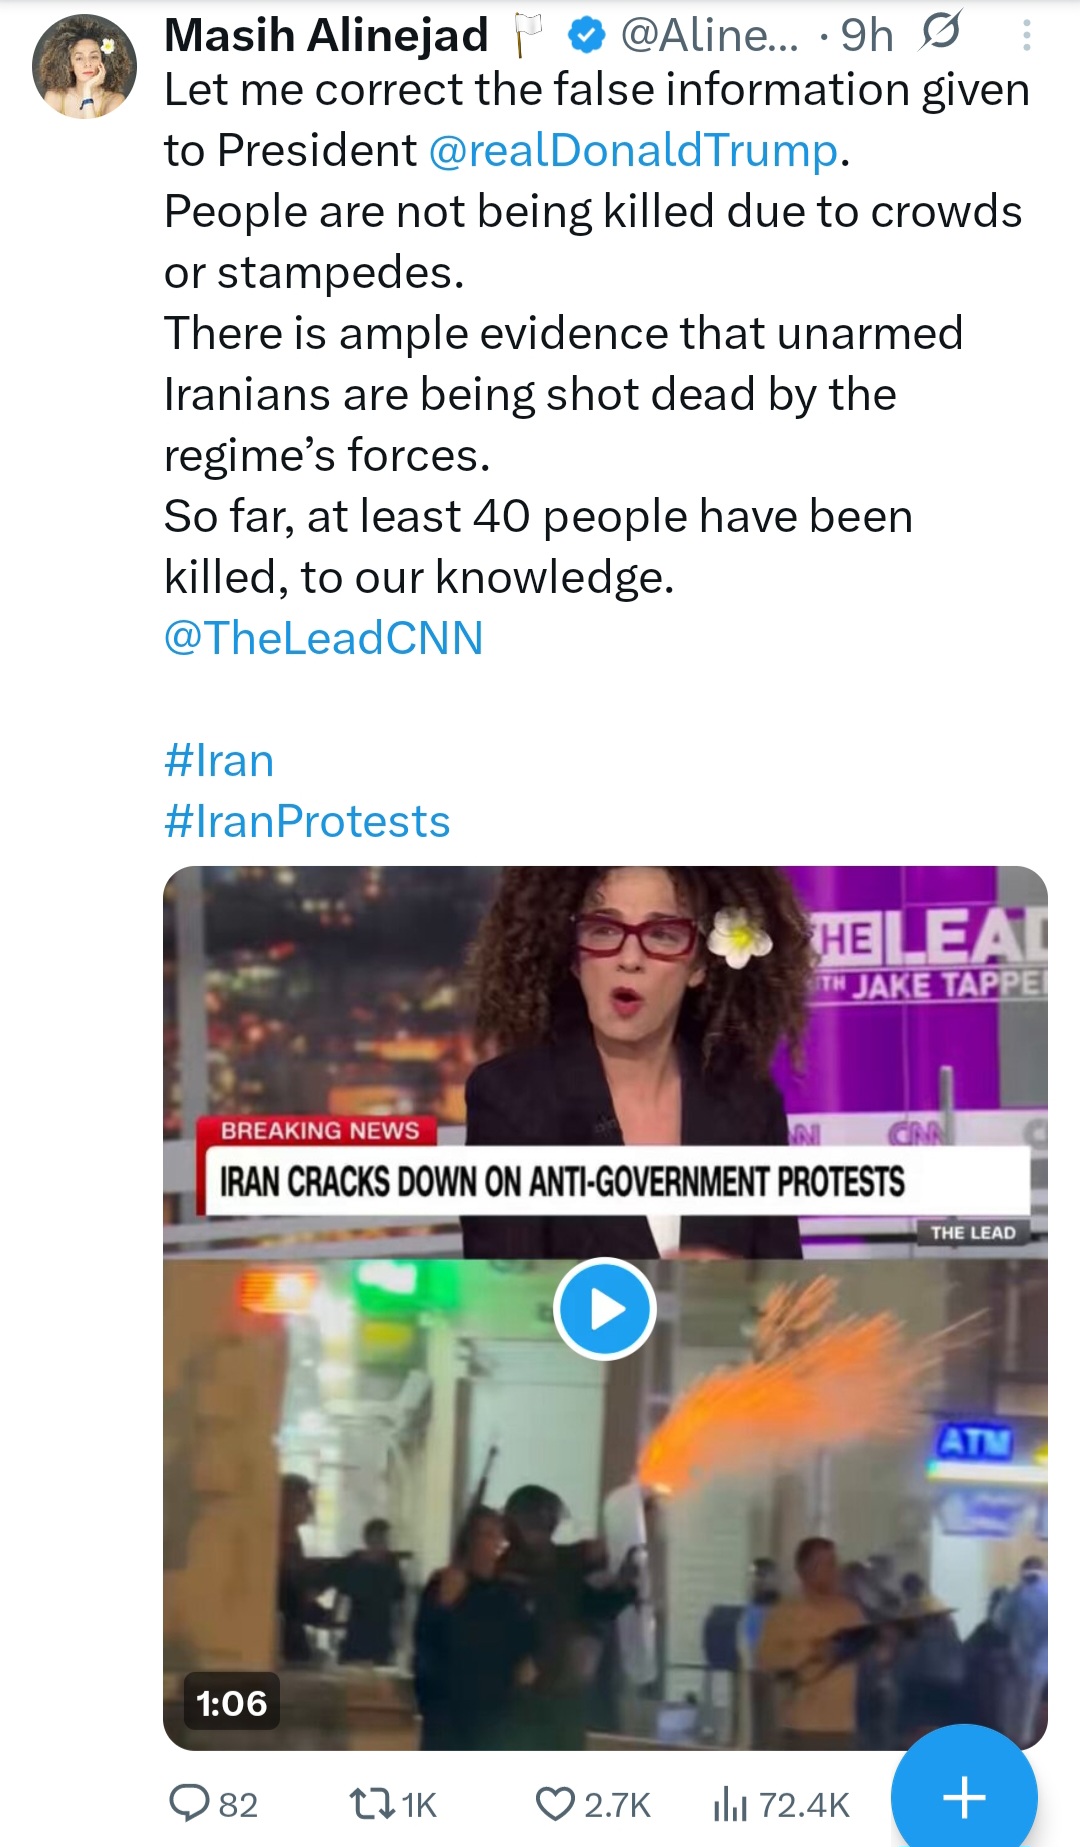The height and width of the screenshot is (1847, 1080).
Task: Tap the blue verified badge
Action: pyautogui.click(x=586, y=36)
